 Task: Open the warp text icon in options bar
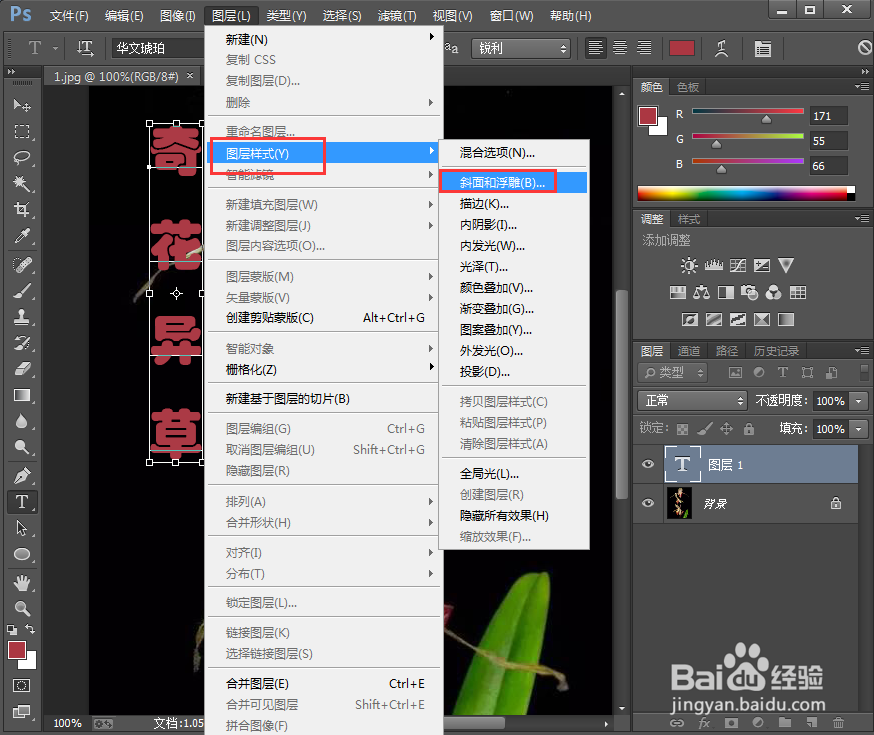coord(721,48)
